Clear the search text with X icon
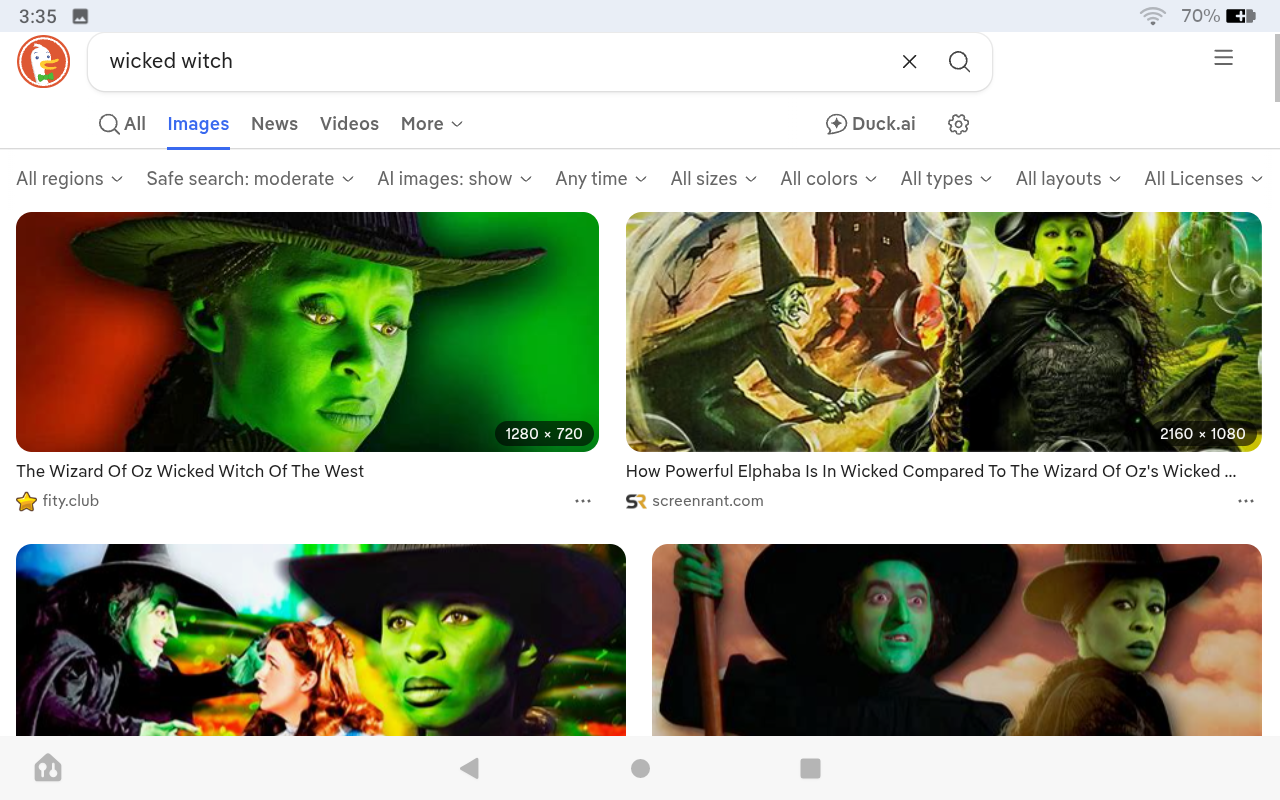 click(x=909, y=62)
